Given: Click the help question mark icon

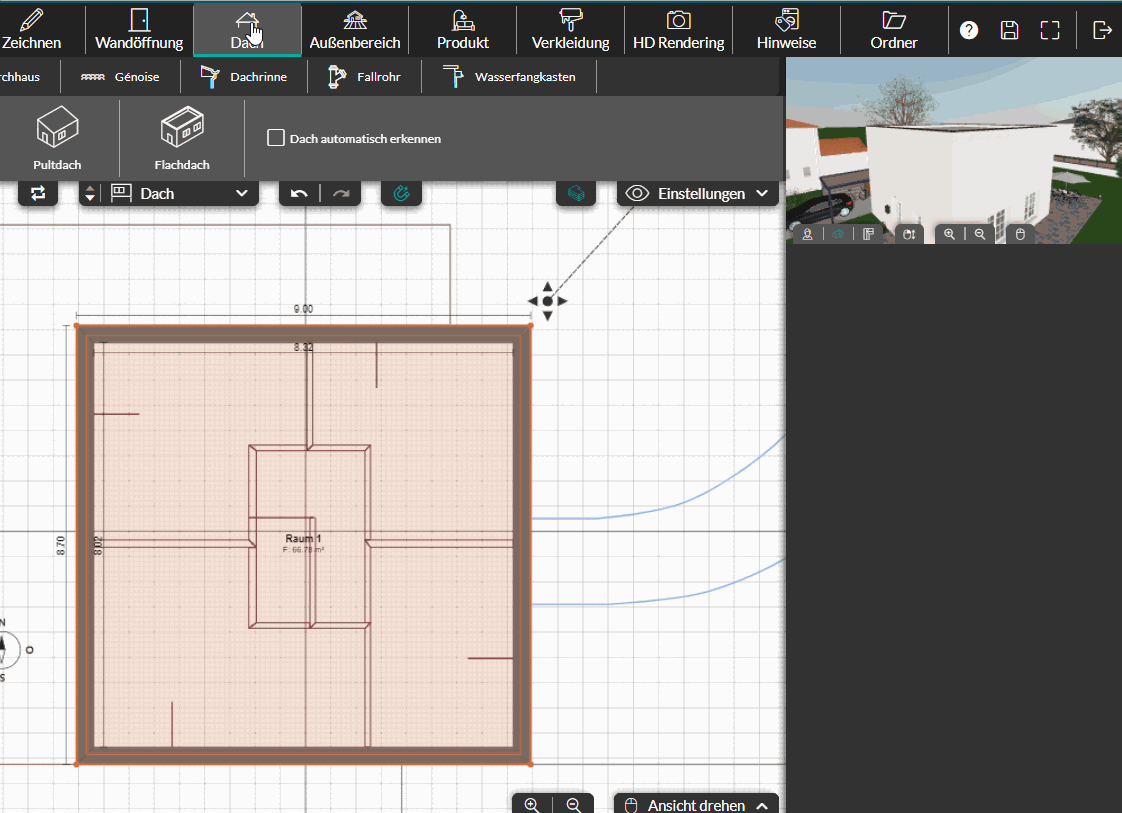Looking at the screenshot, I should [x=969, y=30].
